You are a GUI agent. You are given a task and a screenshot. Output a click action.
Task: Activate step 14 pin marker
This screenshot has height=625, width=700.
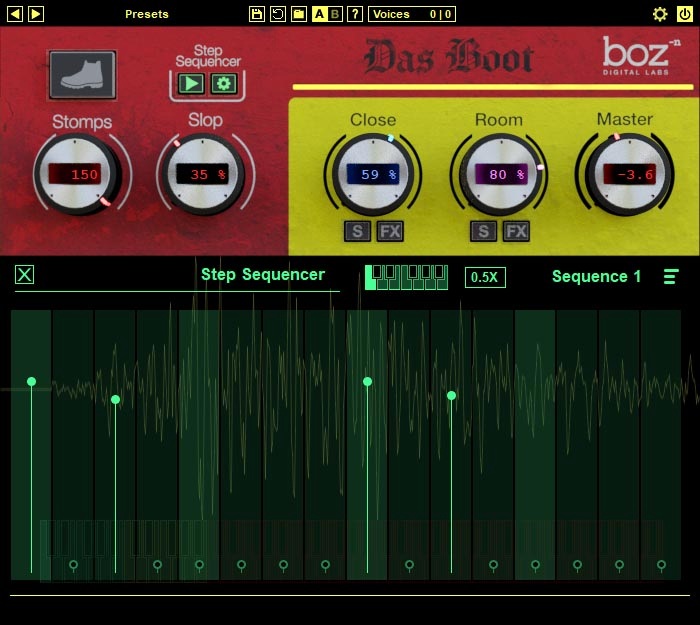tap(577, 566)
